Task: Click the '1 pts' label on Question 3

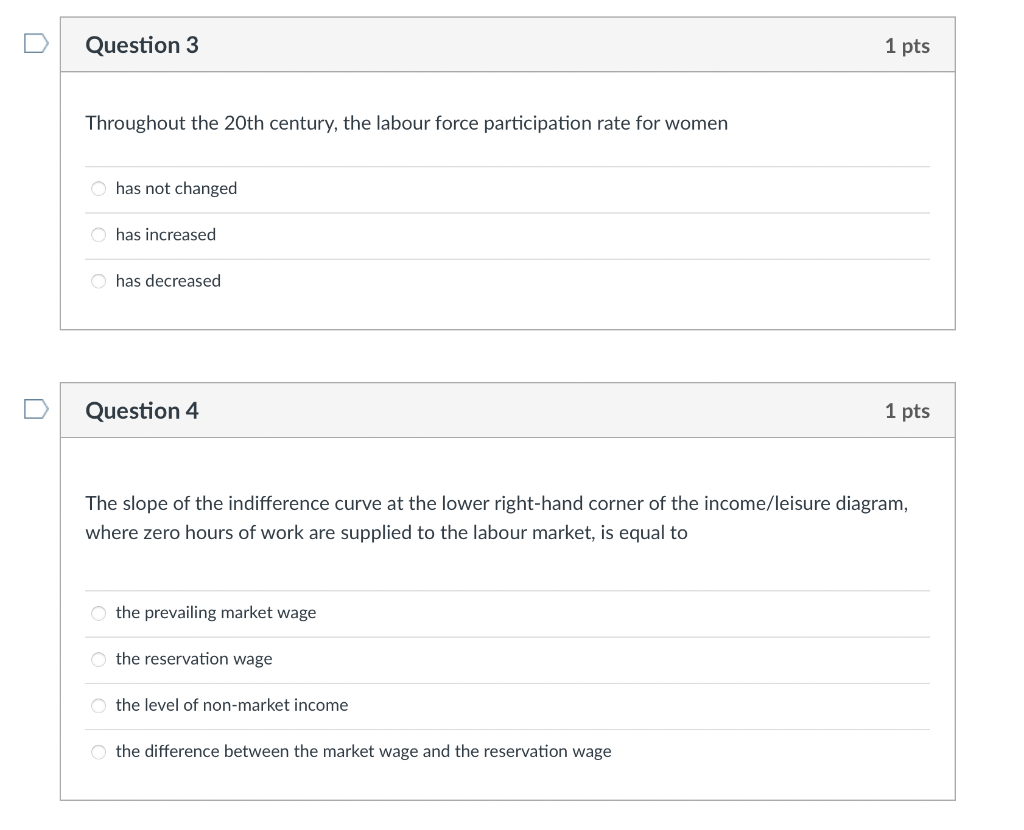Action: 907,45
